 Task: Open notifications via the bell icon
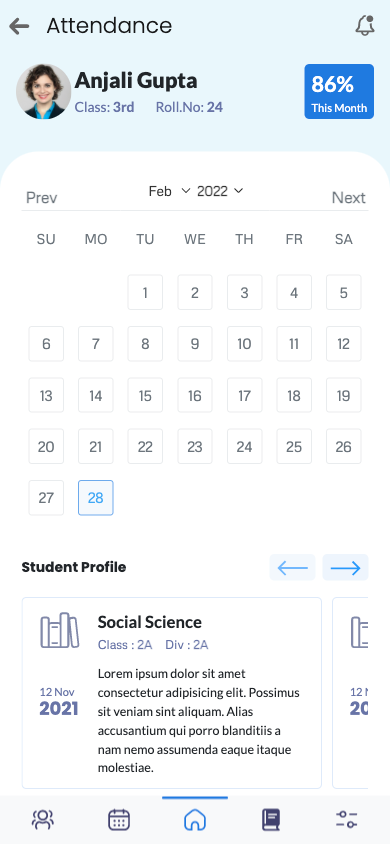point(365,25)
